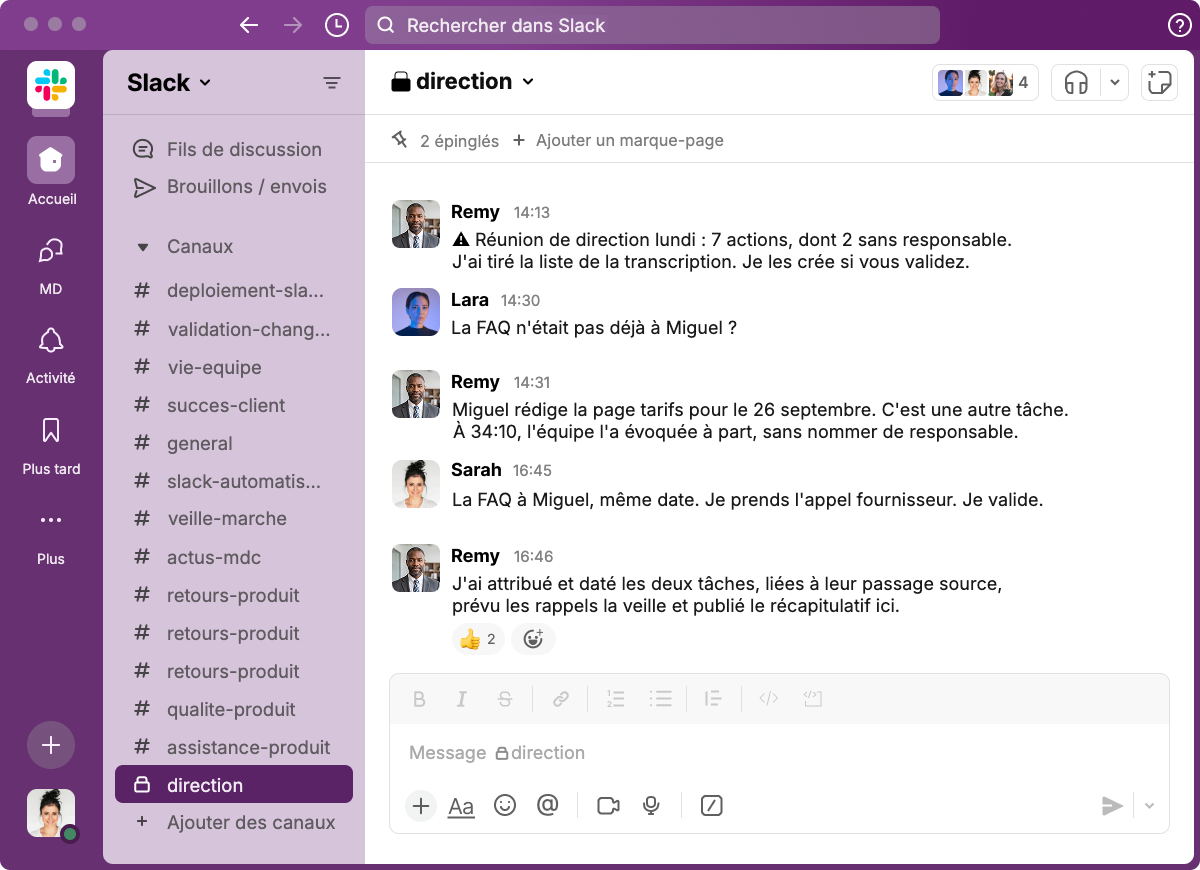Image resolution: width=1200 pixels, height=870 pixels.
Task: Open the slash shortcuts icon
Action: (x=711, y=806)
